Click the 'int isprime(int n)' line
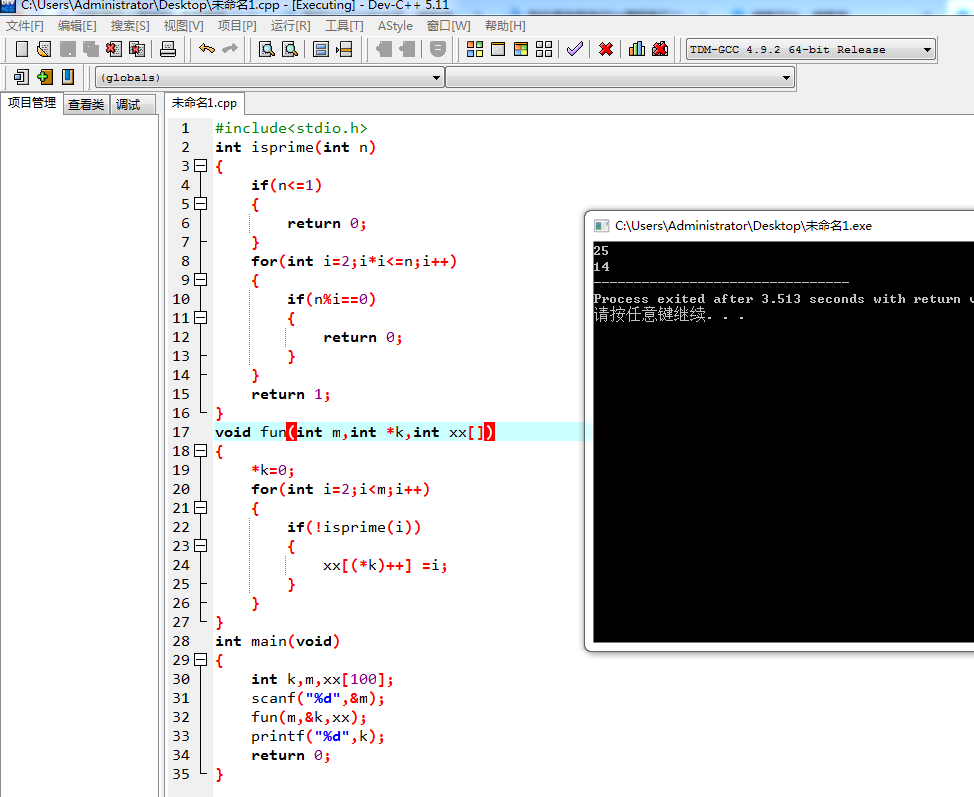The width and height of the screenshot is (974, 797). (296, 147)
